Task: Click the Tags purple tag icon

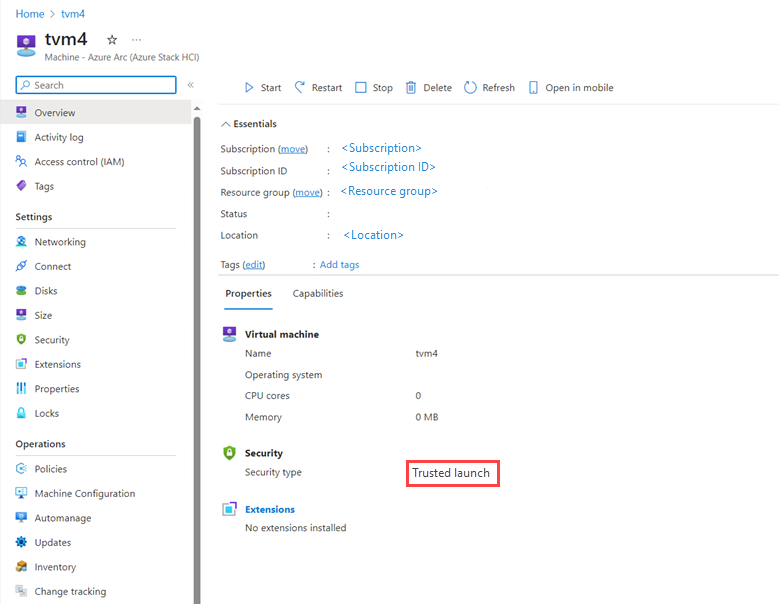Action: coord(21,185)
